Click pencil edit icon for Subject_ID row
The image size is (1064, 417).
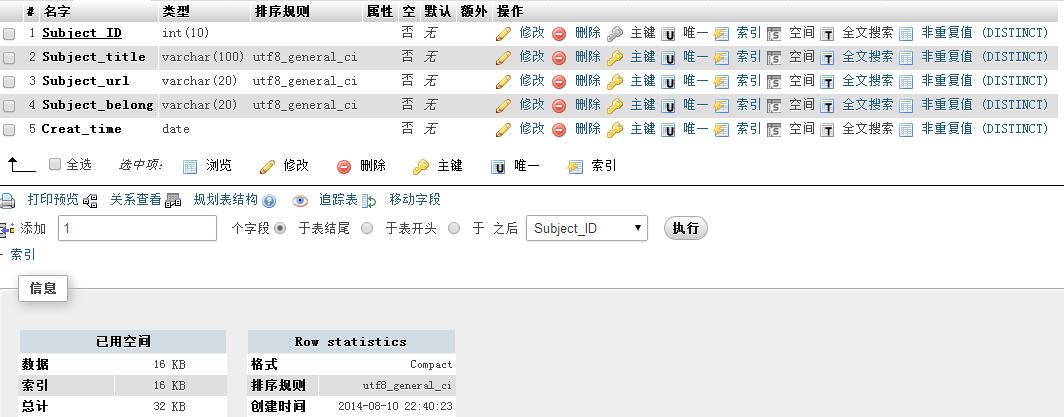(503, 33)
